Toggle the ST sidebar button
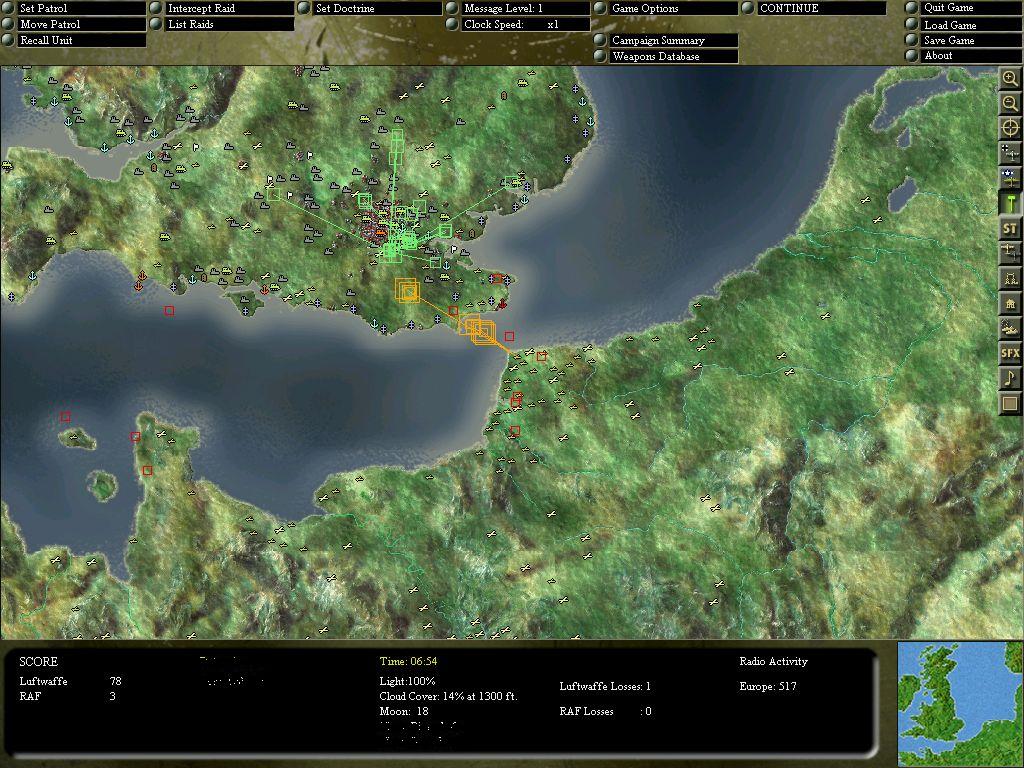The width and height of the screenshot is (1024, 768). pos(1010,228)
